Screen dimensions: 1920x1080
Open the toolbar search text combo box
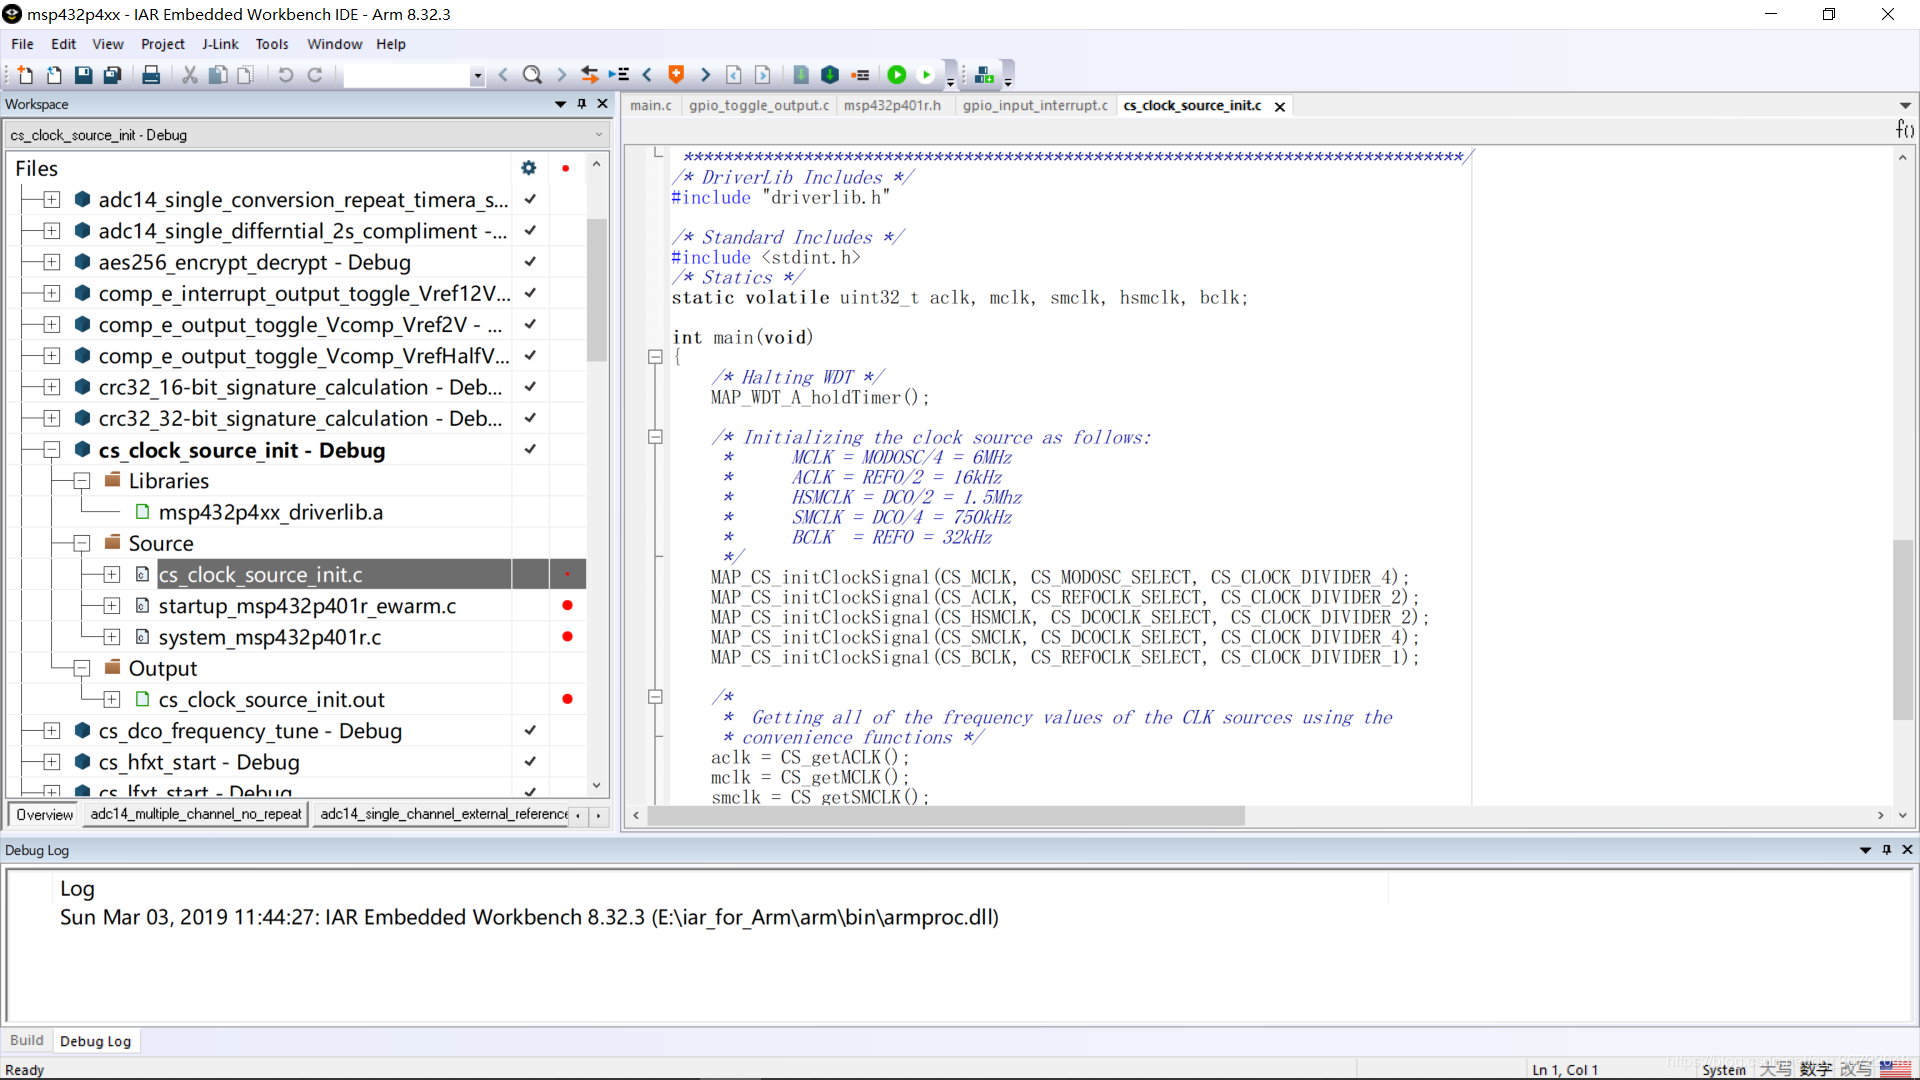click(x=414, y=75)
